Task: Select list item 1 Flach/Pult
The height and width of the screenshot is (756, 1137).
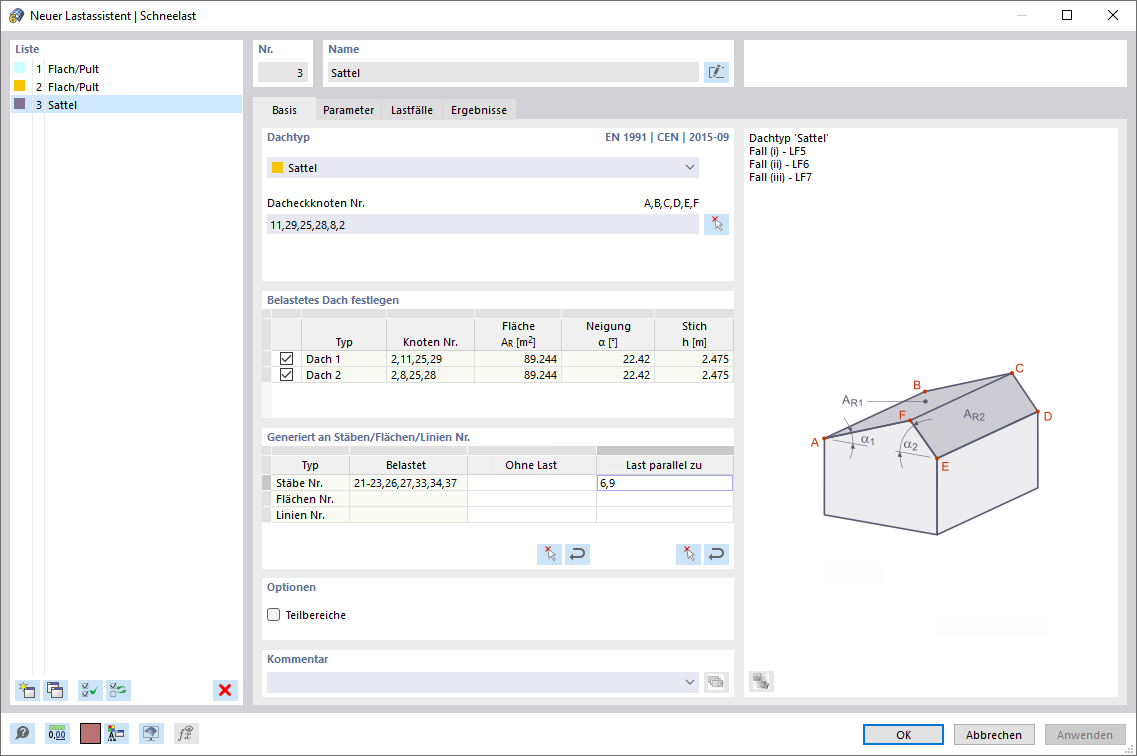Action: [x=127, y=69]
